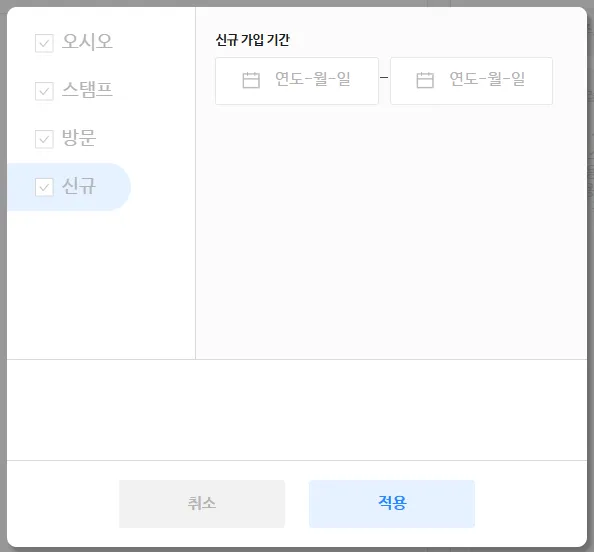Apply the filter with 적용 button

392,504
